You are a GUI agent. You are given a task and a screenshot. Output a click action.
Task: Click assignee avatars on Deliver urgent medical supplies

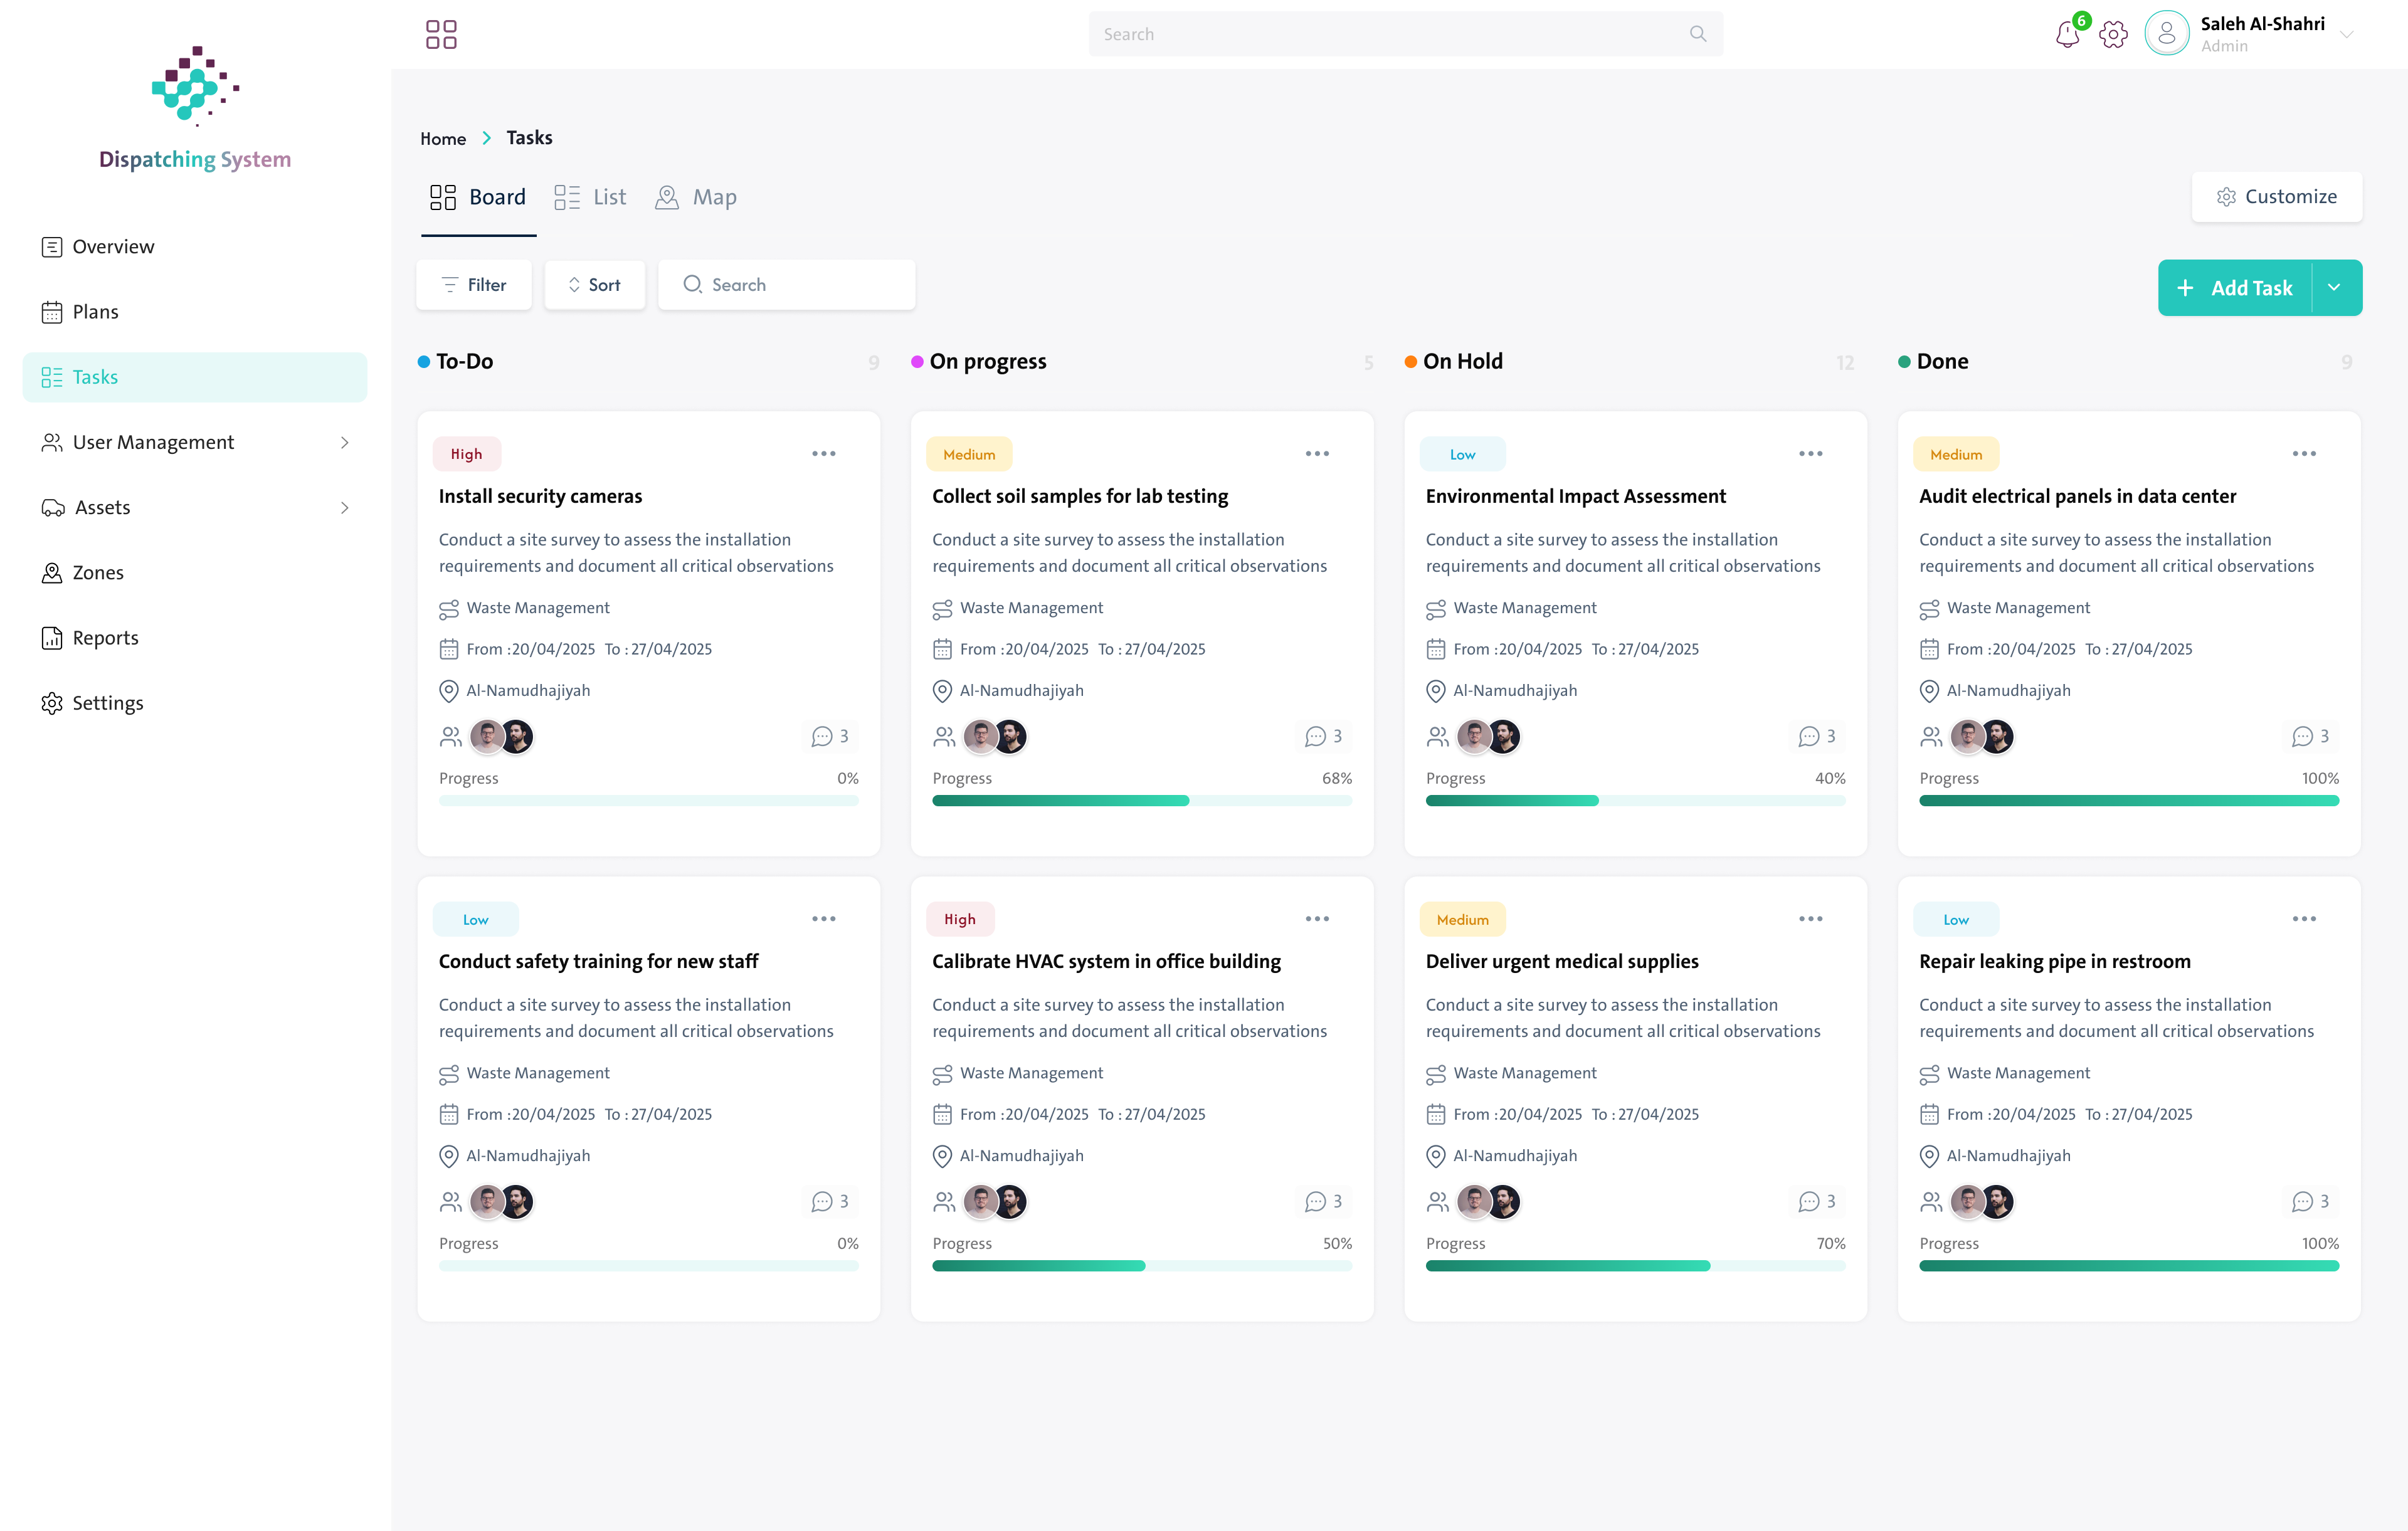coord(1489,1202)
